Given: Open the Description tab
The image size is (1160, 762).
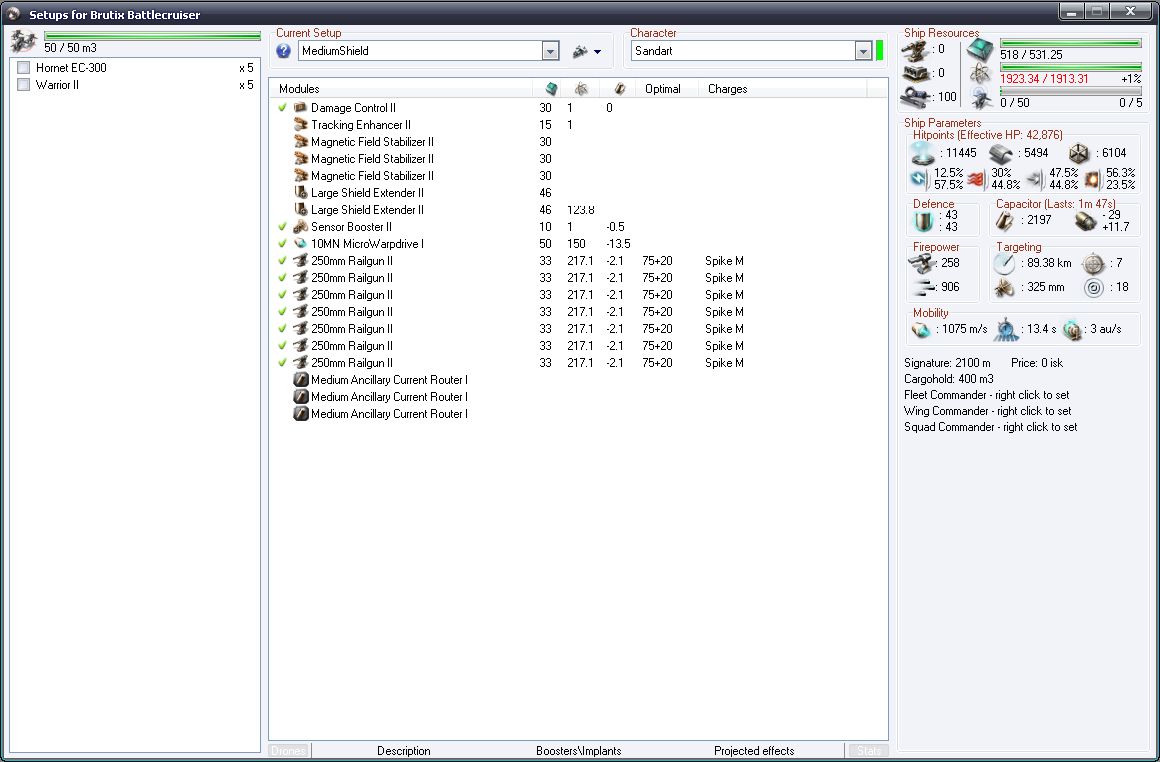Looking at the screenshot, I should (x=403, y=751).
